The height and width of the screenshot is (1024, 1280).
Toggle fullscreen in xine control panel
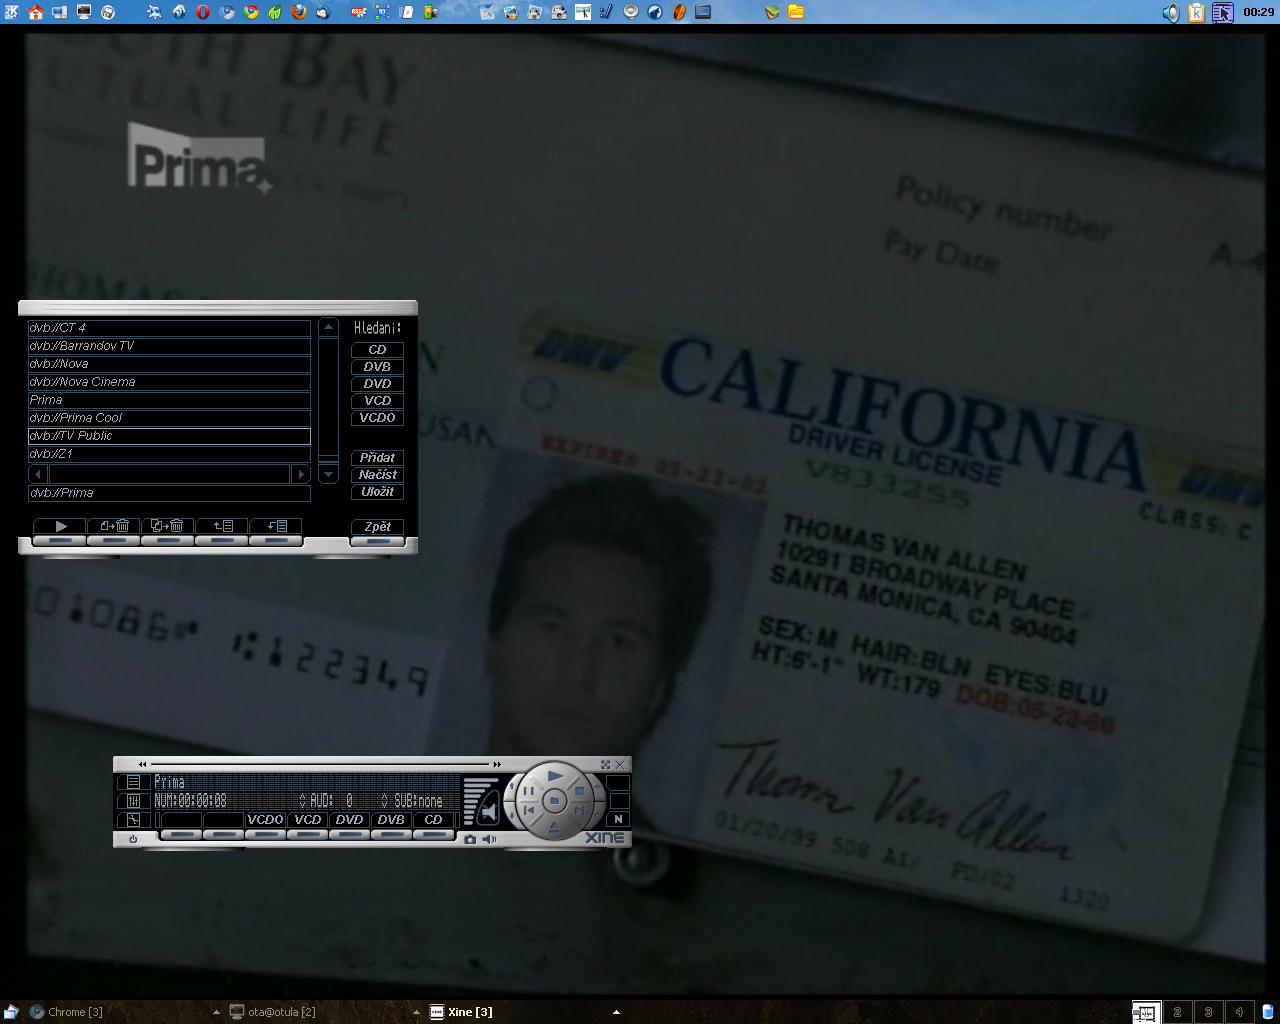[605, 765]
